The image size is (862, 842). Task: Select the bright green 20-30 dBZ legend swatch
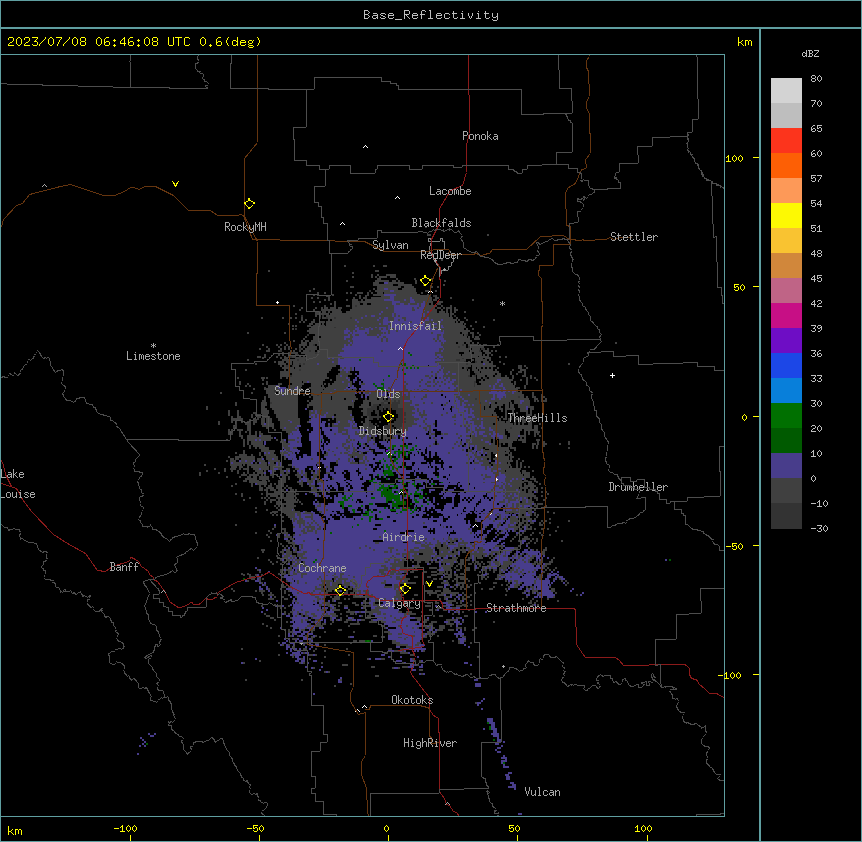(x=786, y=416)
